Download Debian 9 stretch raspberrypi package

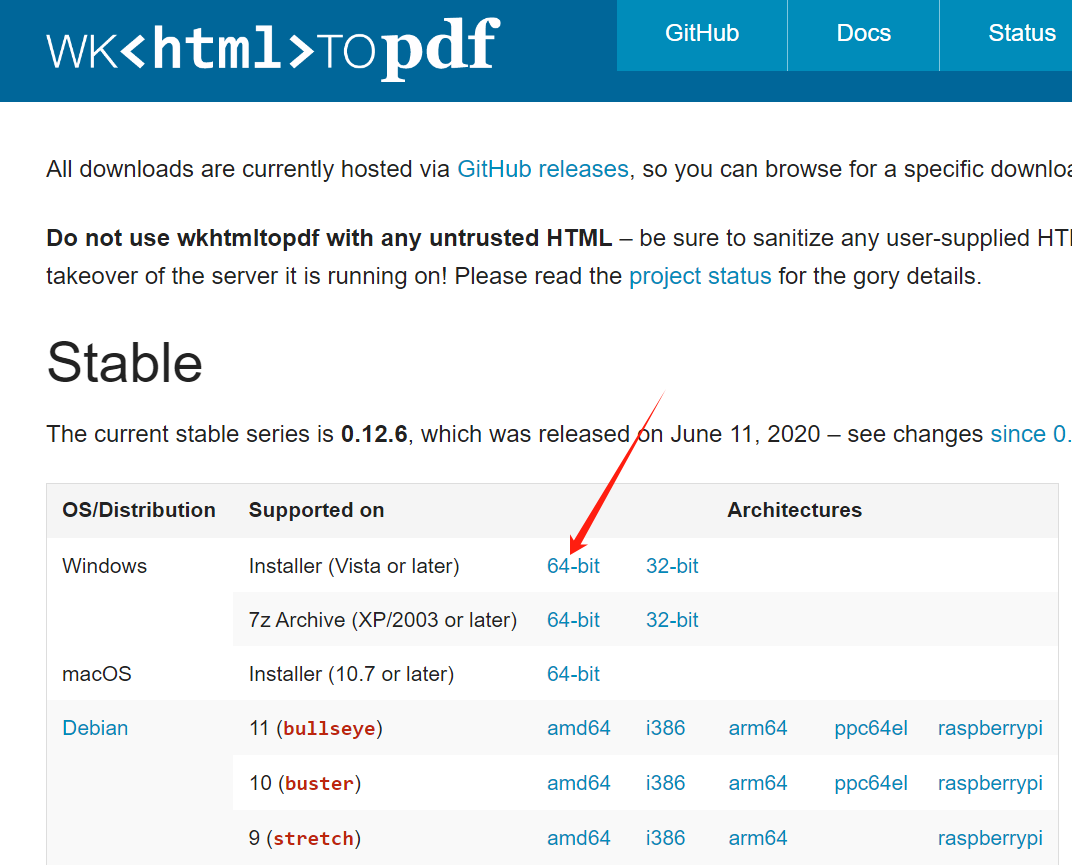point(990,838)
